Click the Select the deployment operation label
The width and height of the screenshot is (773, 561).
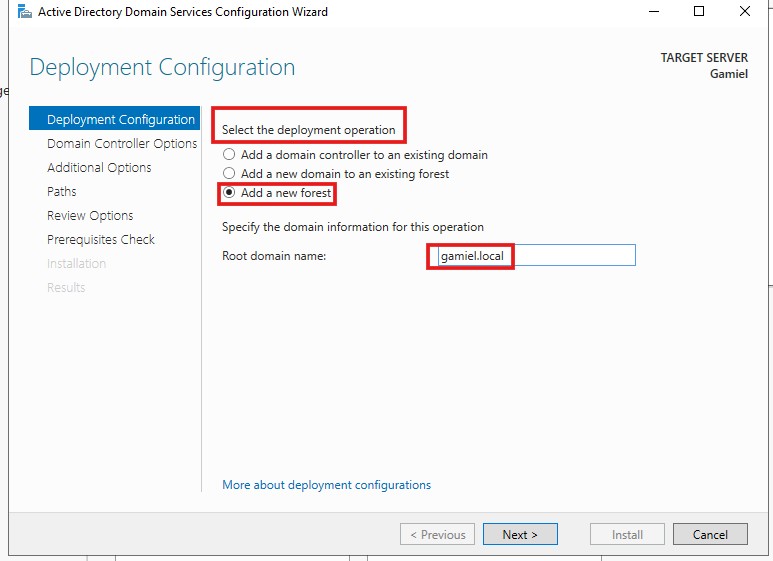click(x=309, y=130)
